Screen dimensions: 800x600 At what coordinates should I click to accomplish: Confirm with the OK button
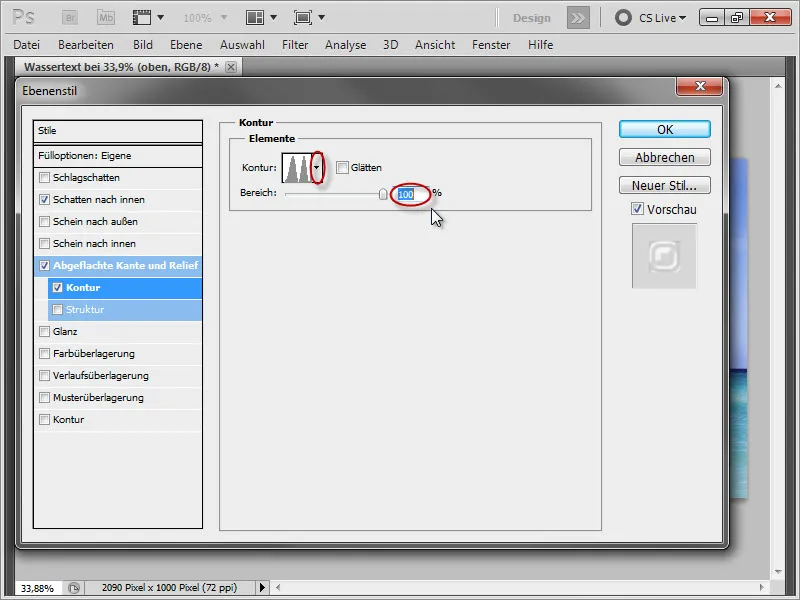[x=665, y=130]
